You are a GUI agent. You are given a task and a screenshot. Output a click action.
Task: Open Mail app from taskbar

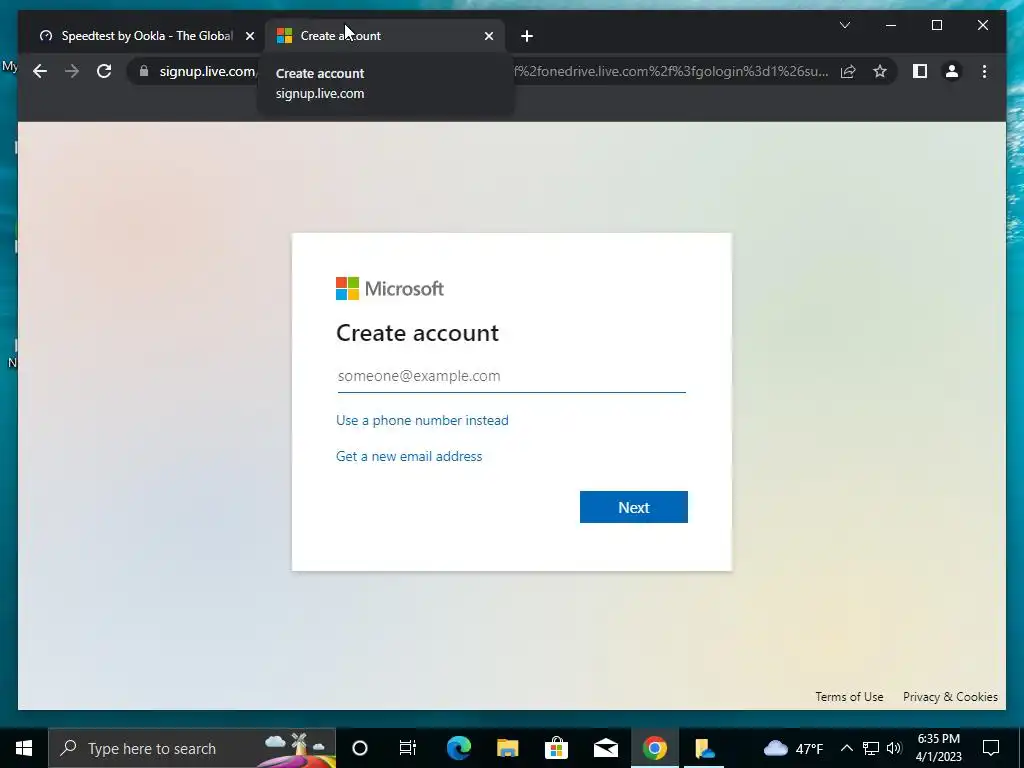click(605, 748)
